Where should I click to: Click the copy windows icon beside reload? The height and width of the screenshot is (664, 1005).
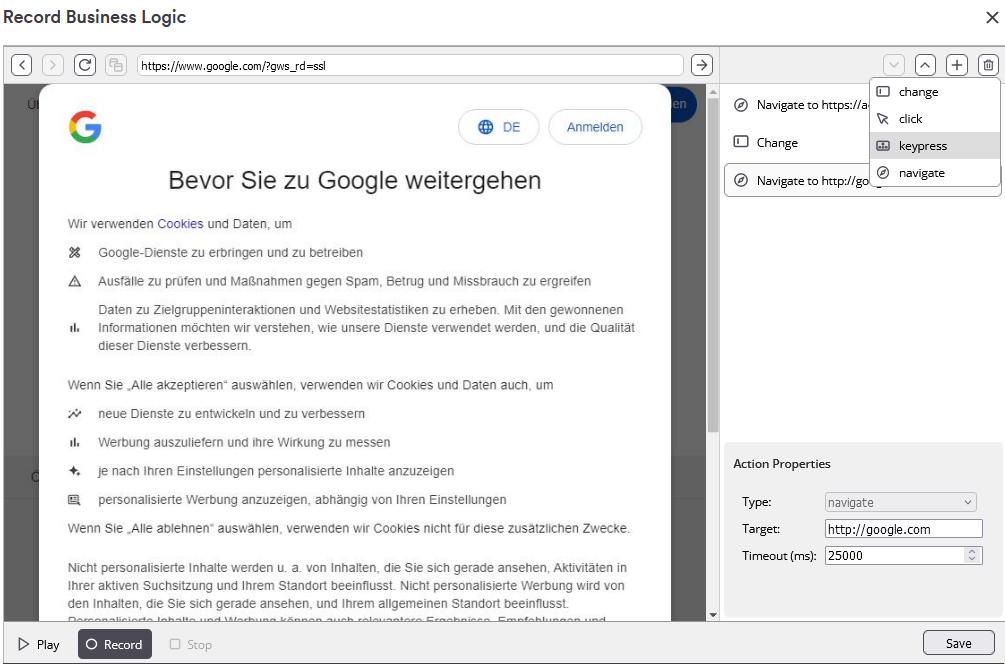click(116, 65)
